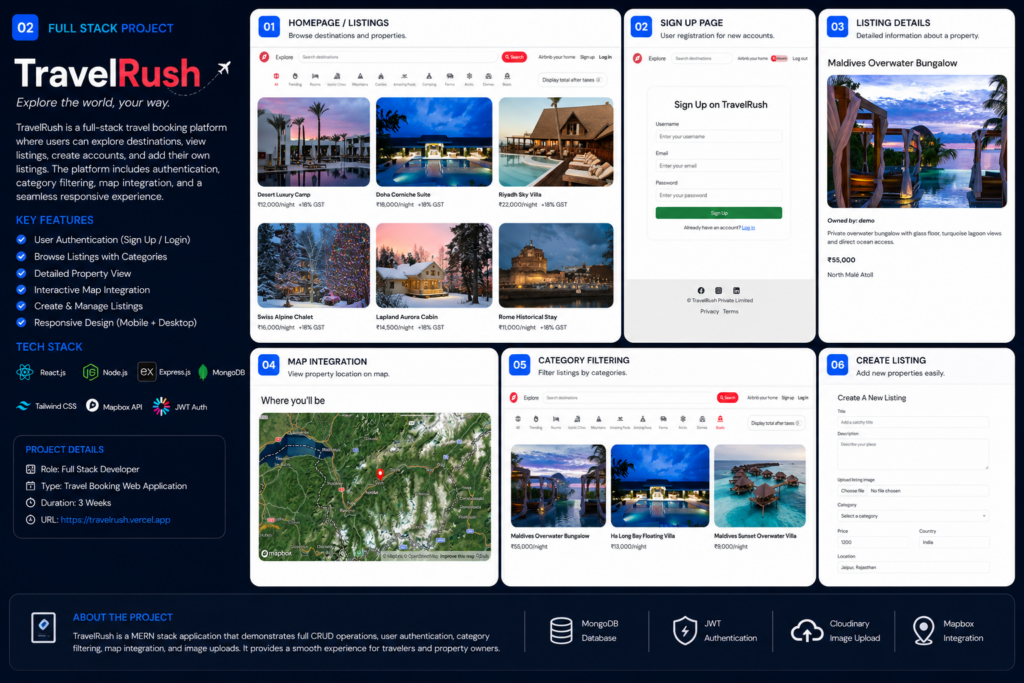
Task: Open the travelrush.vercel.app URL link
Action: tap(116, 520)
